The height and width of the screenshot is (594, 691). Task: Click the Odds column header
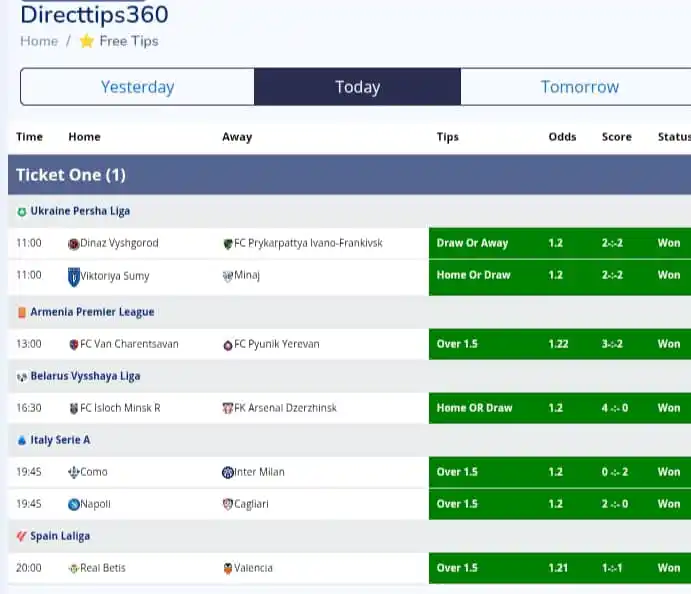coord(562,137)
